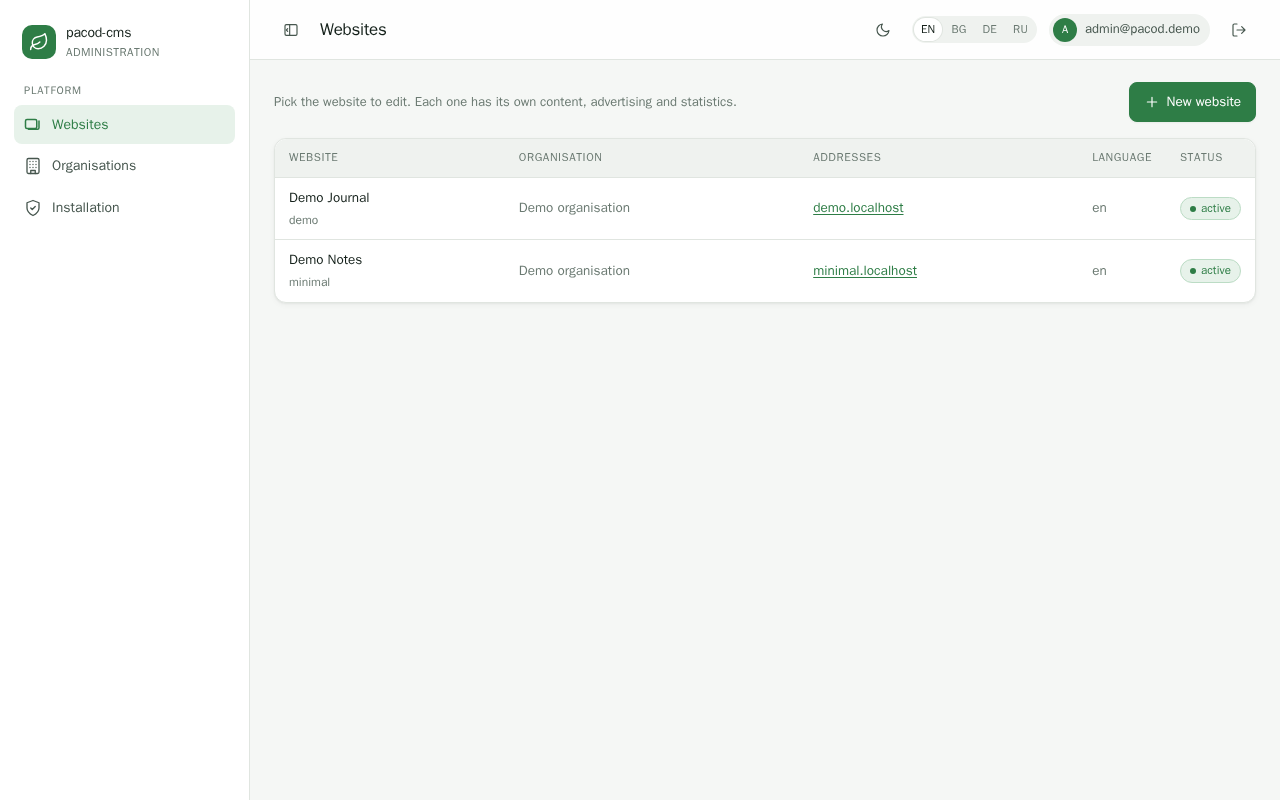Viewport: 1280px width, 800px height.
Task: Click the 'en' language in Demo Journal row
Action: coord(1099,208)
